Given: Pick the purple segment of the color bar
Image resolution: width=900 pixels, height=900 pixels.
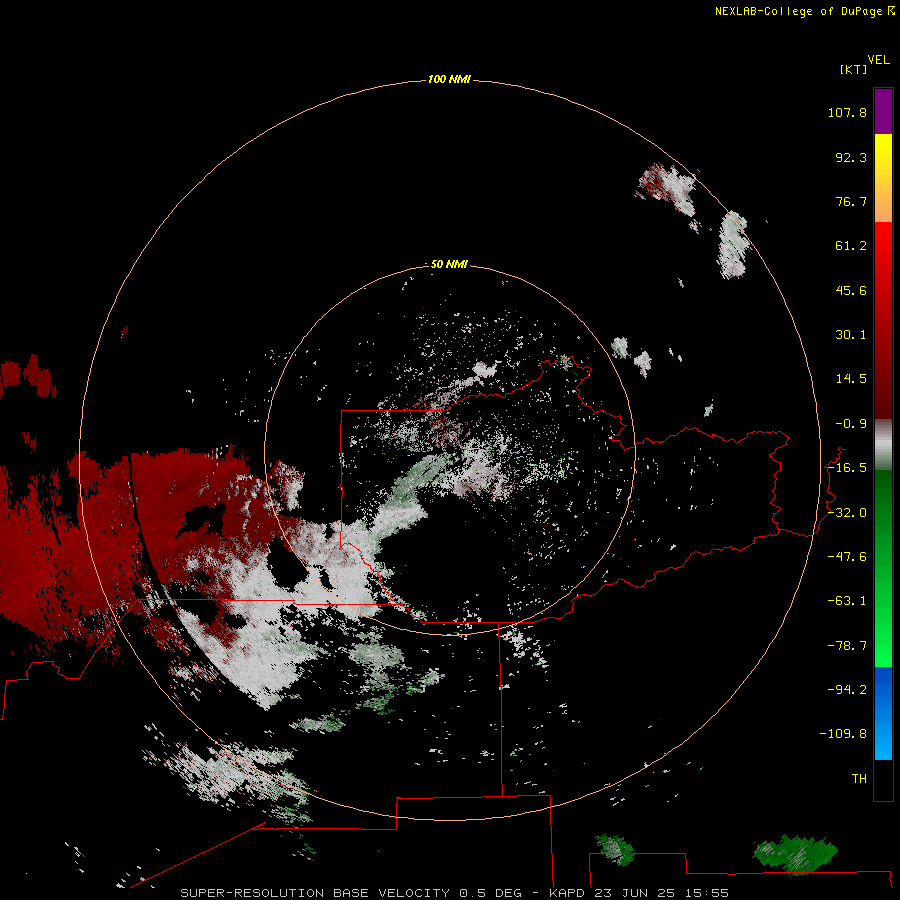Looking at the screenshot, I should (883, 111).
